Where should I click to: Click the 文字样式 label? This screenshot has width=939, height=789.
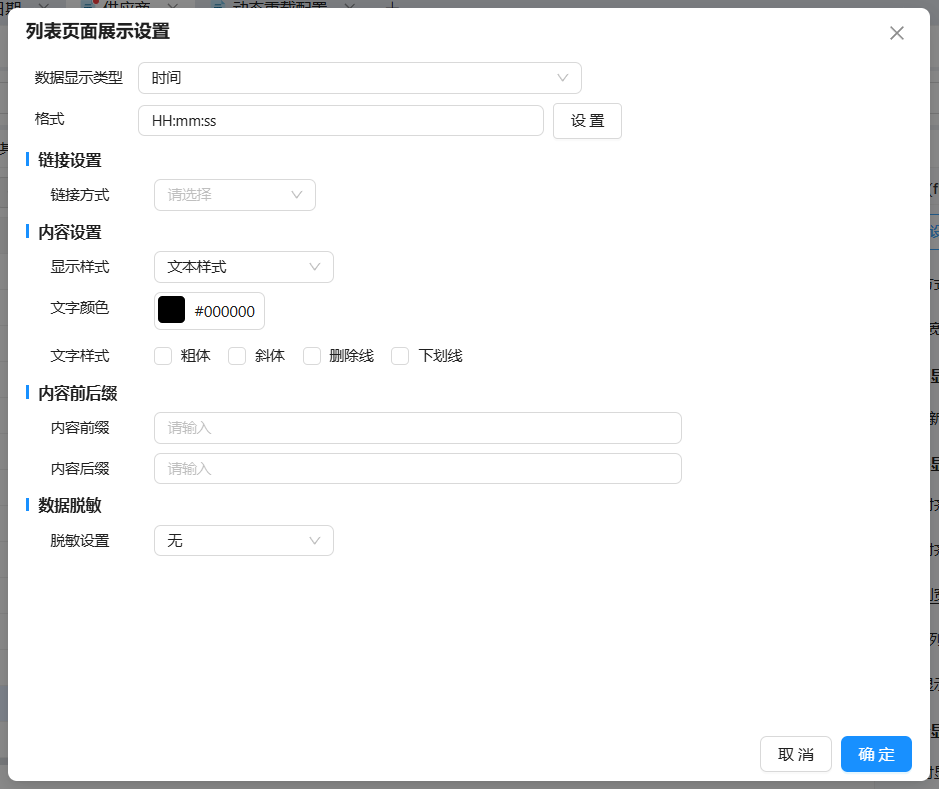click(x=80, y=356)
